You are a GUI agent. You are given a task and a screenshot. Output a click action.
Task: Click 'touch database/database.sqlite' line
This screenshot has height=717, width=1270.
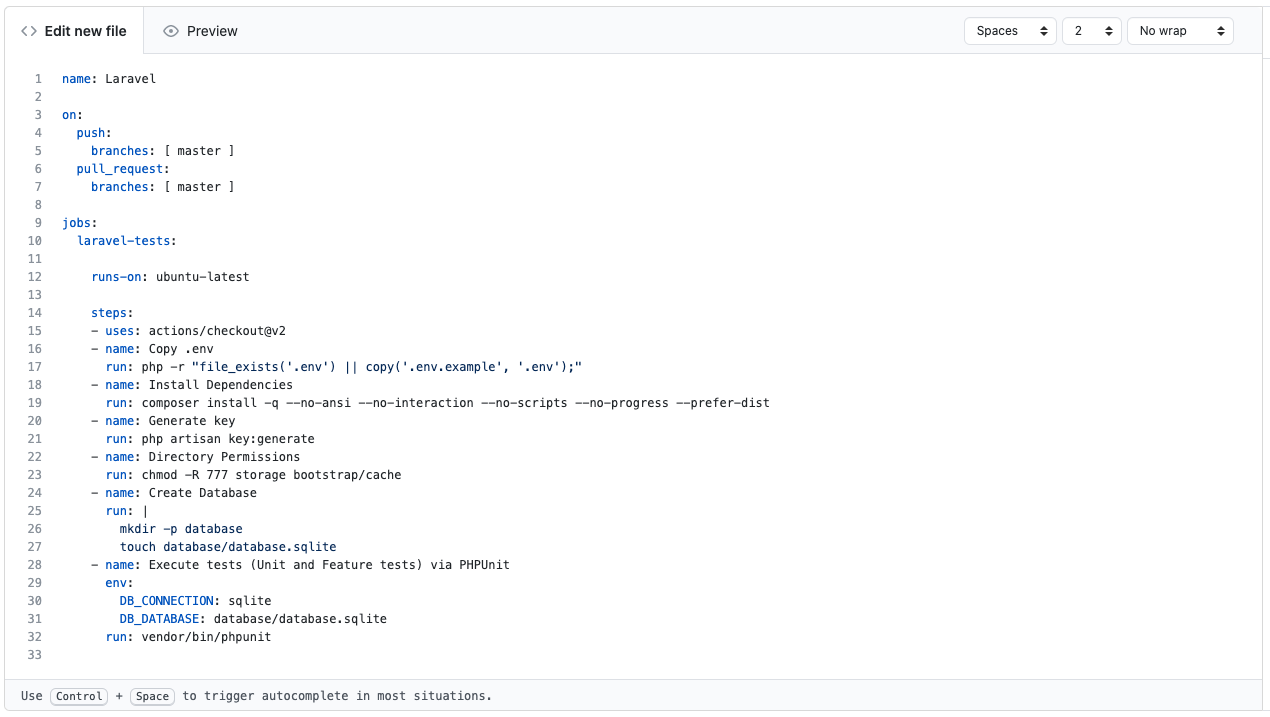[x=228, y=547]
